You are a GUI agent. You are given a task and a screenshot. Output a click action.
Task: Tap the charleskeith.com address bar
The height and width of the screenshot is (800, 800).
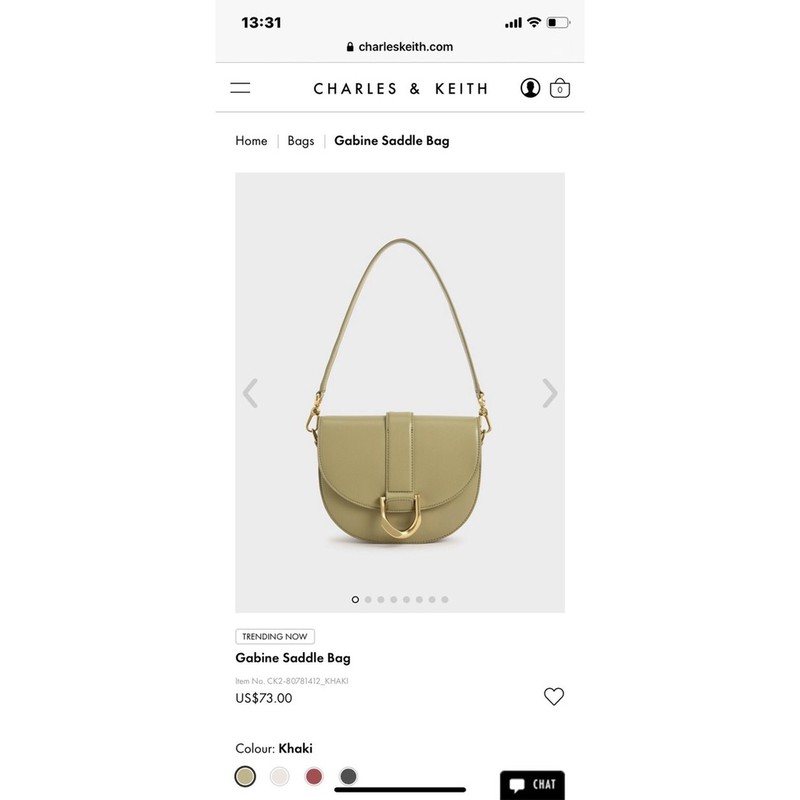coord(400,47)
